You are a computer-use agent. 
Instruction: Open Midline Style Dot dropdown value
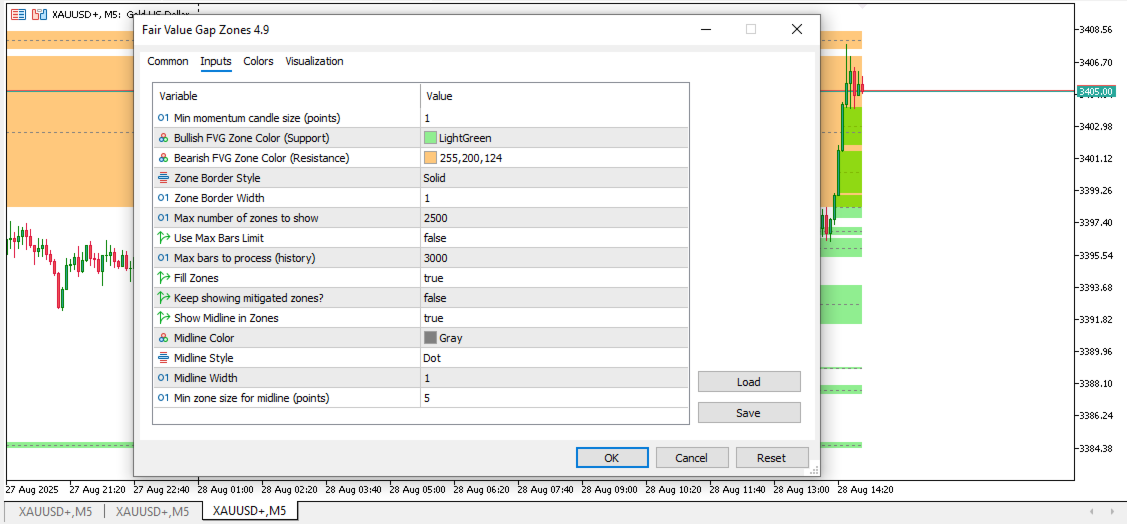554,358
